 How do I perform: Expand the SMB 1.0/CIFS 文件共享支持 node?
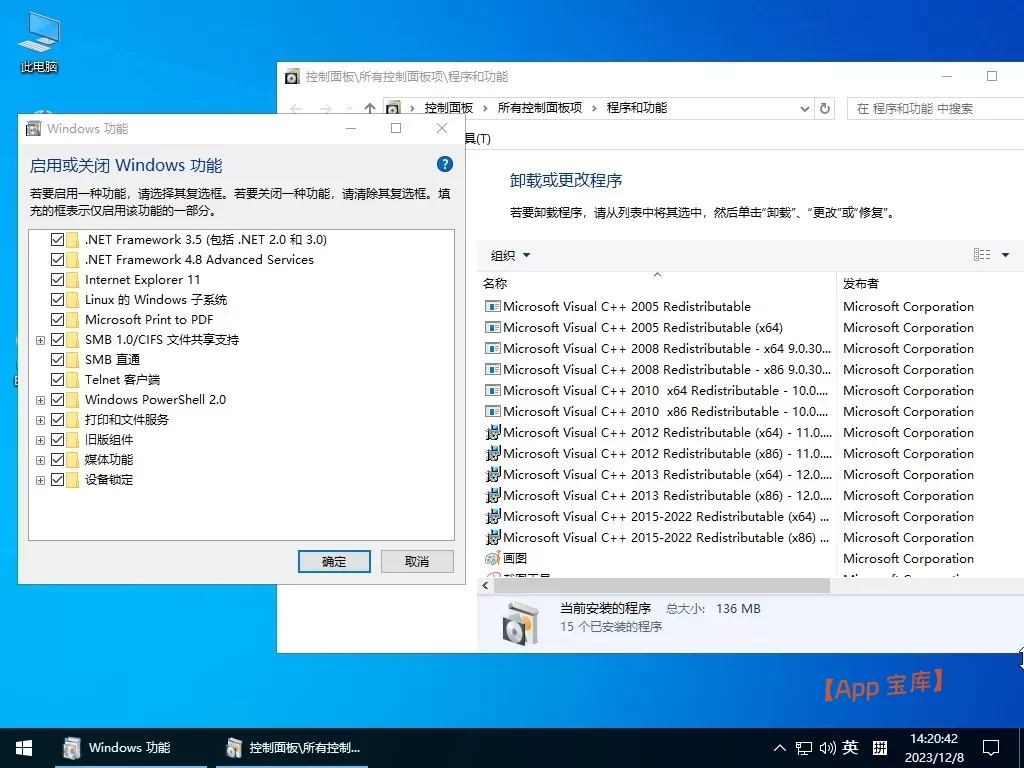(41, 339)
